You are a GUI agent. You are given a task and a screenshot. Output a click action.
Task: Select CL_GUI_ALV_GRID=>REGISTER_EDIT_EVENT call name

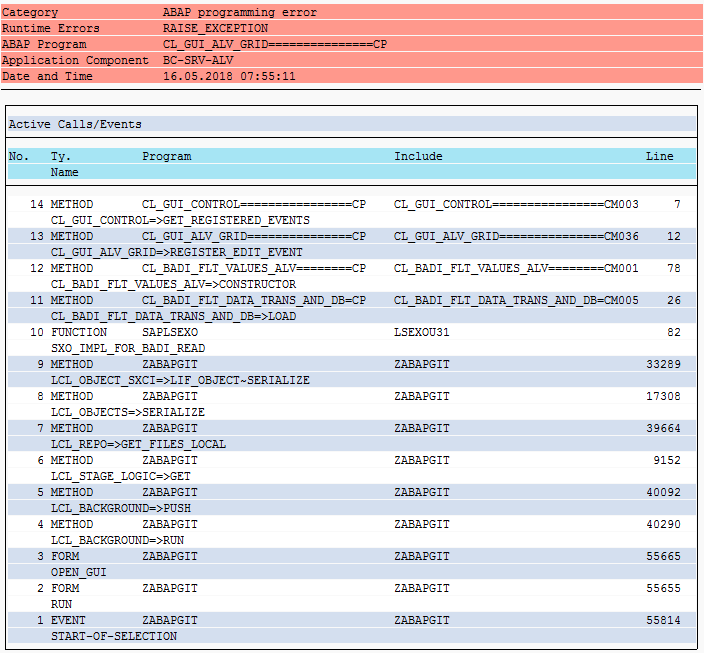[x=176, y=252]
